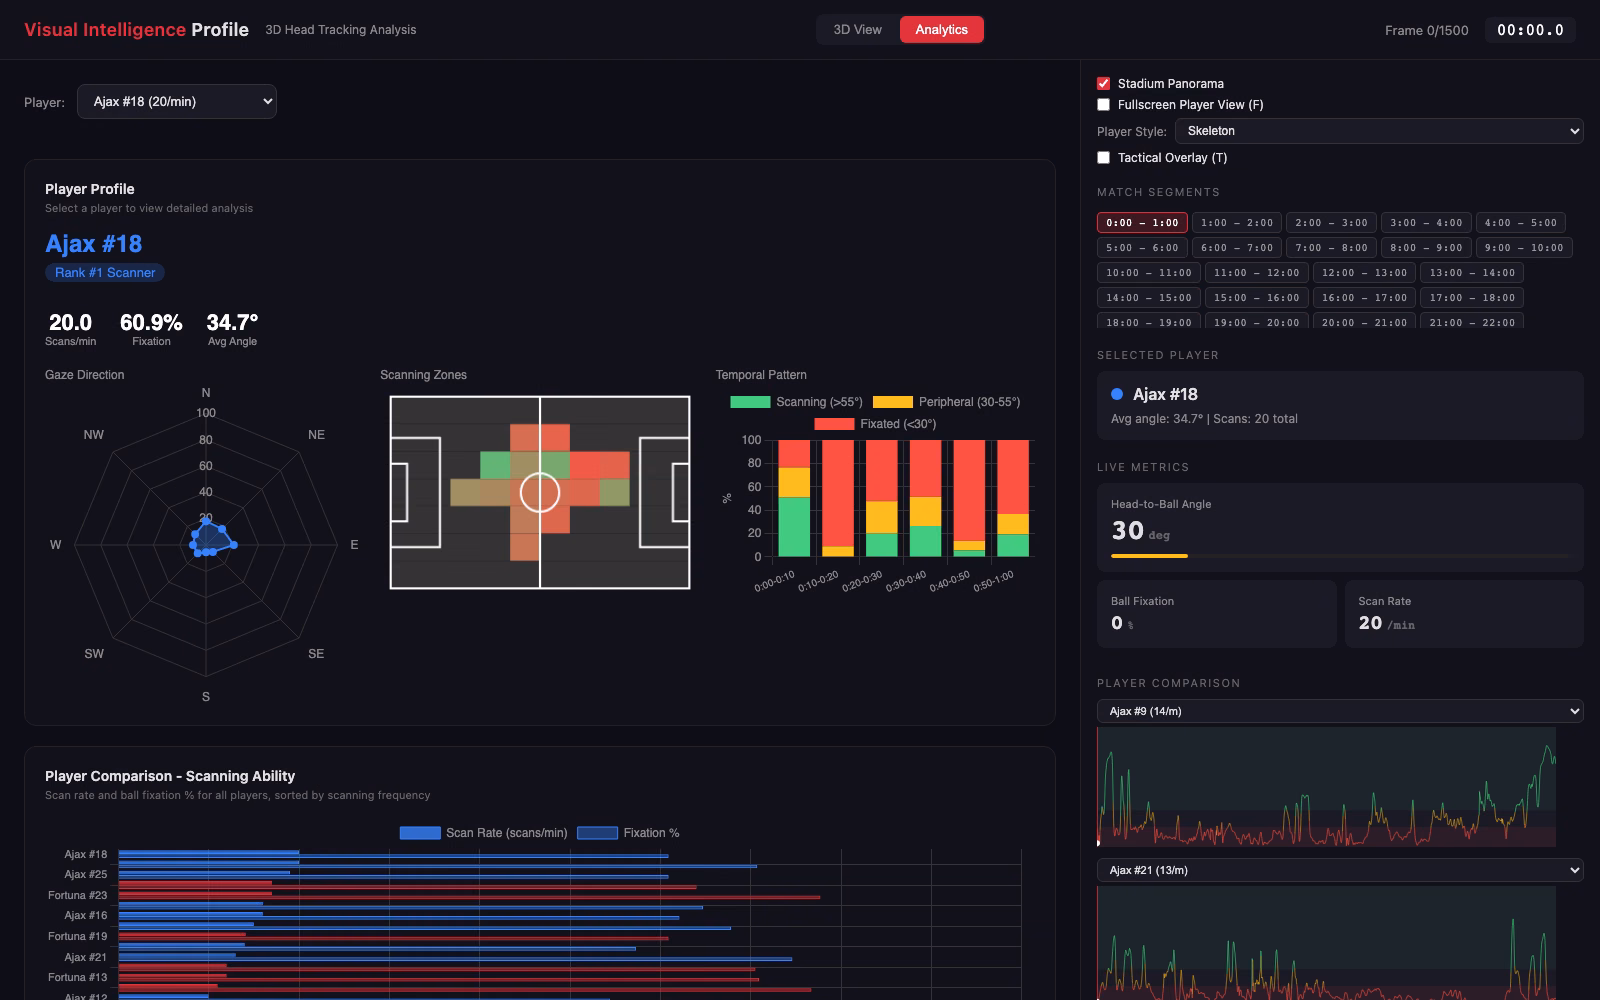
Task: Click the Head-to-Ball Angle progress bar
Action: point(1340,556)
